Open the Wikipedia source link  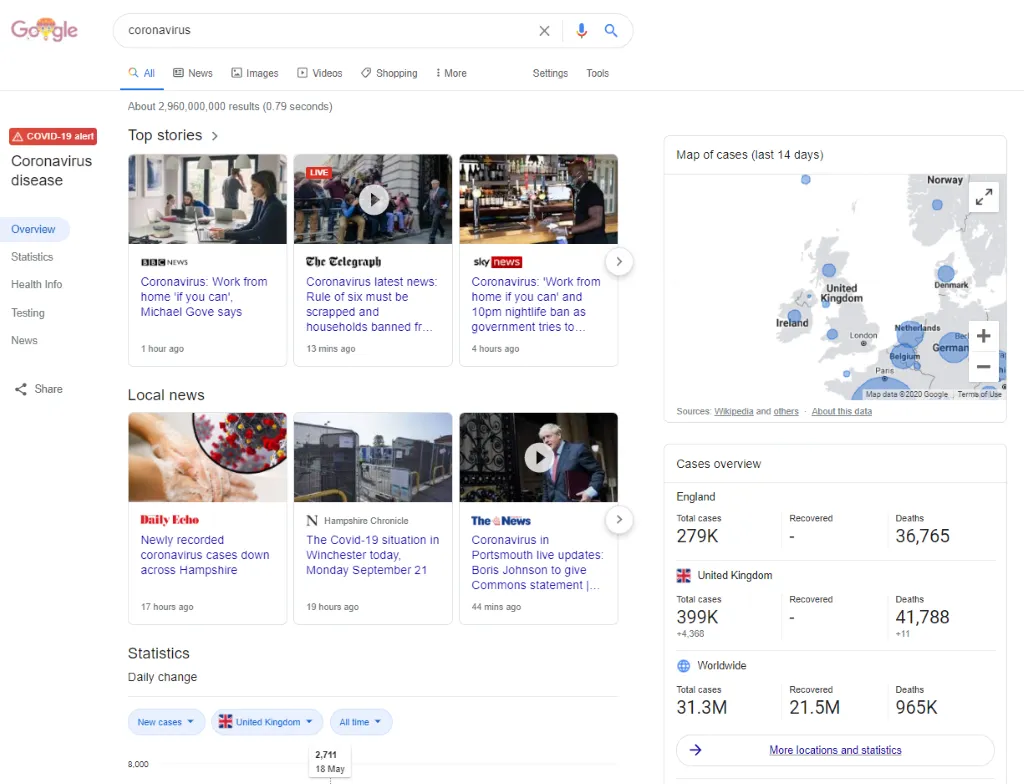[x=733, y=412]
